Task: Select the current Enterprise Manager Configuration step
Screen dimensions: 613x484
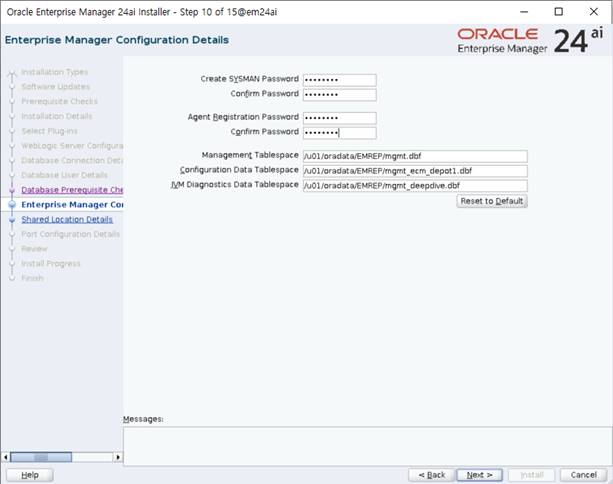Action: coord(72,204)
